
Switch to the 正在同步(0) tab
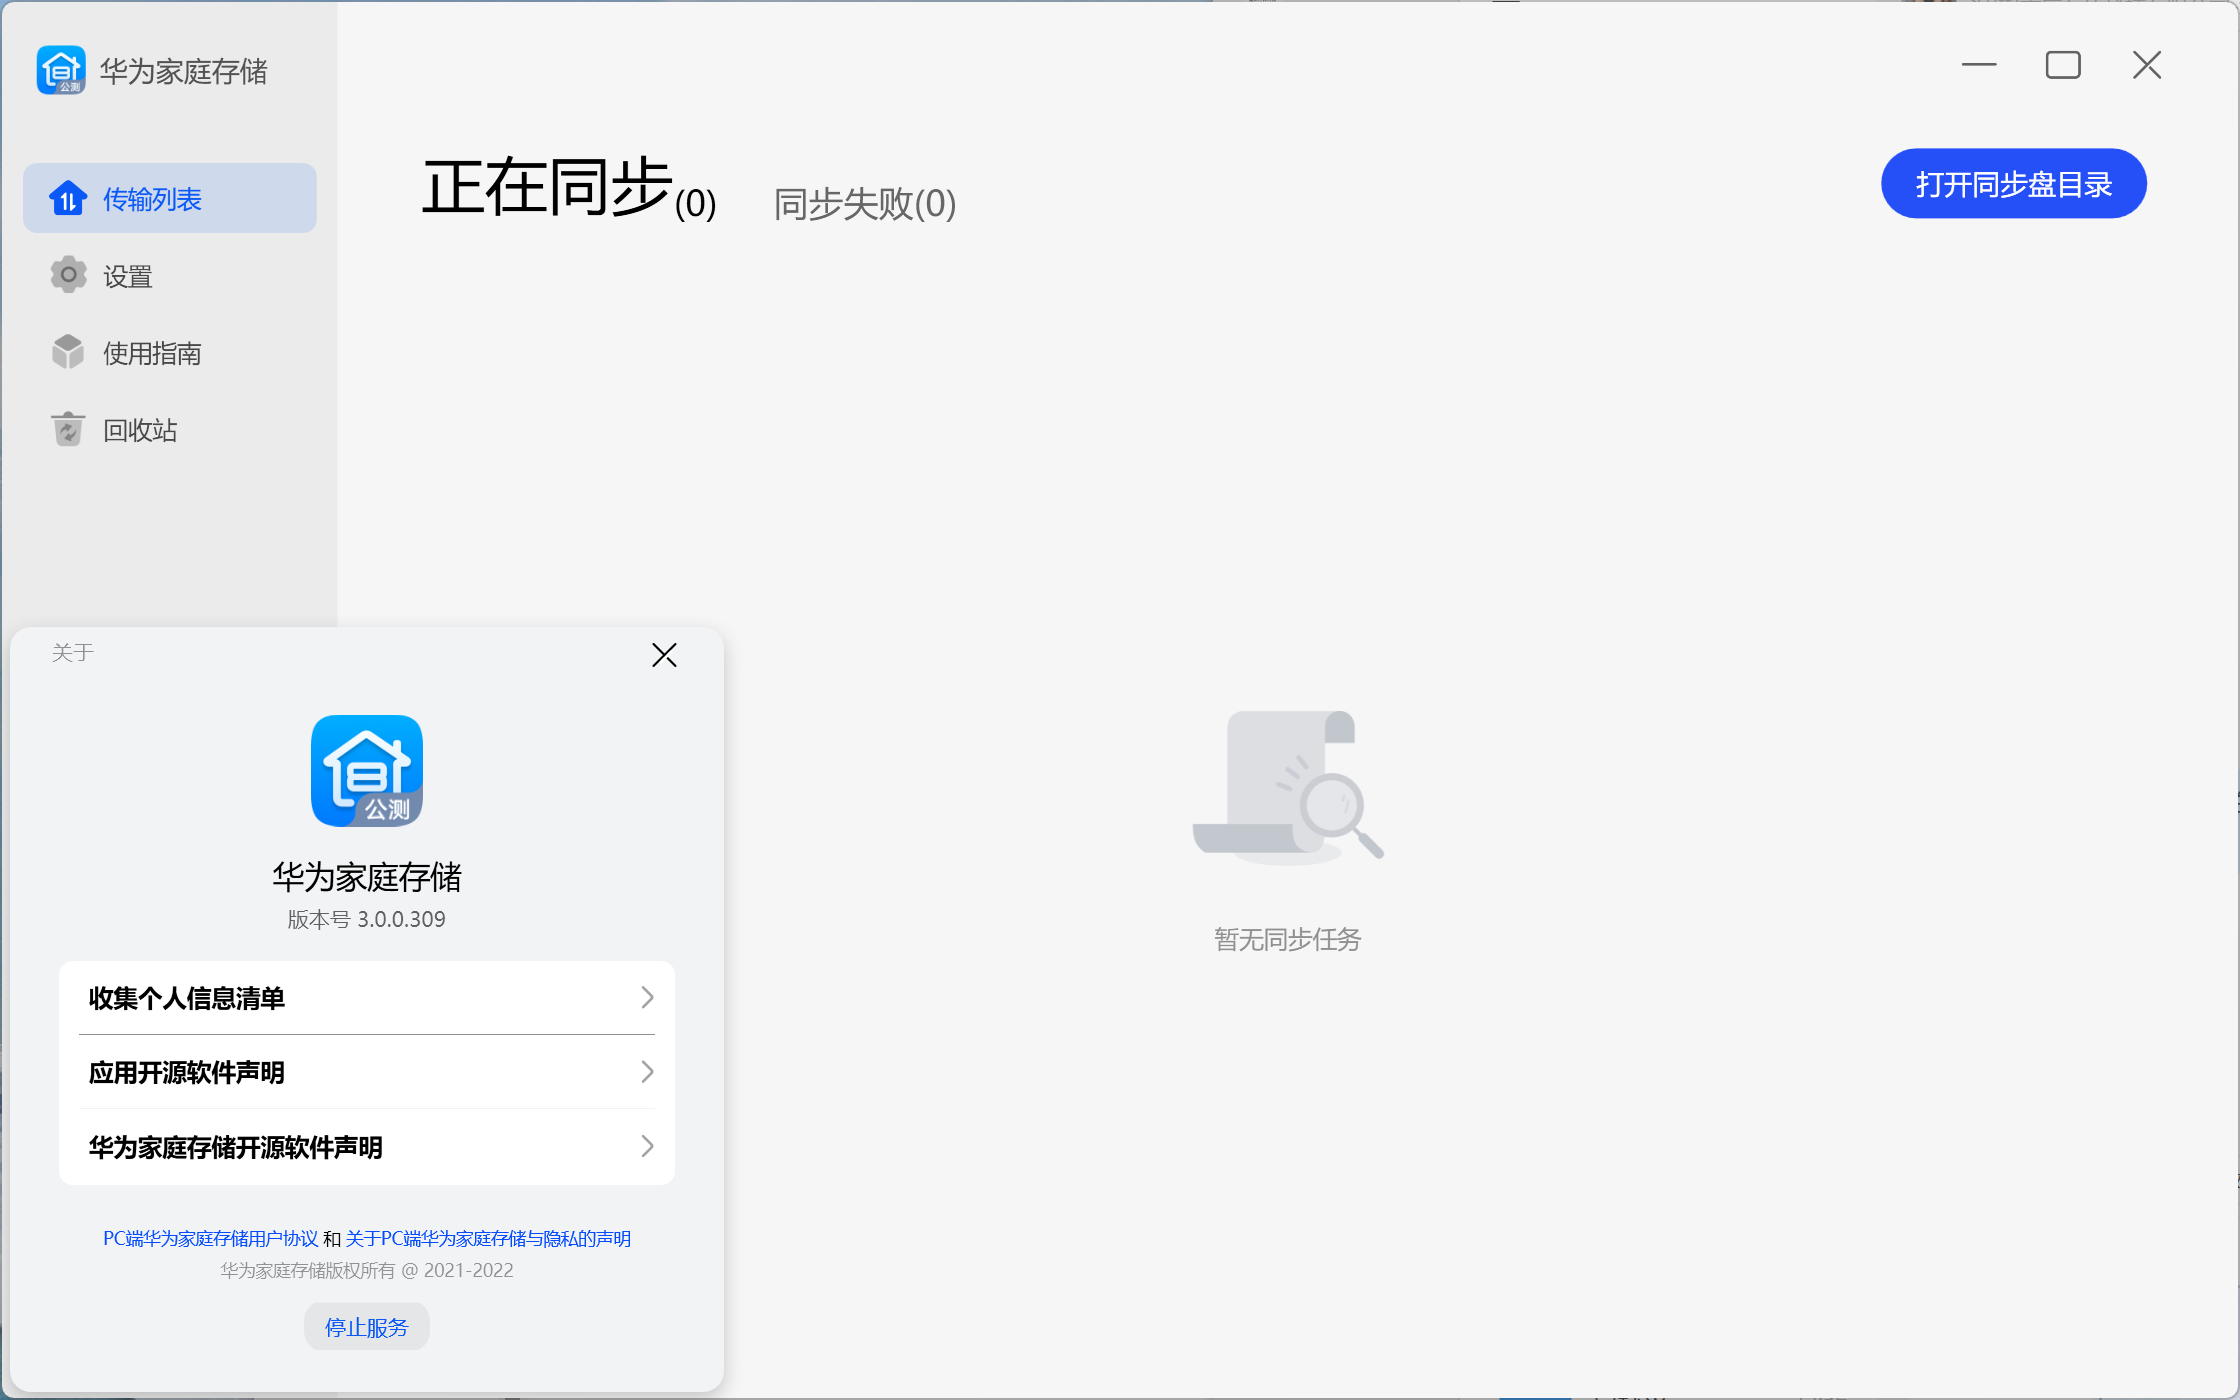click(x=568, y=189)
